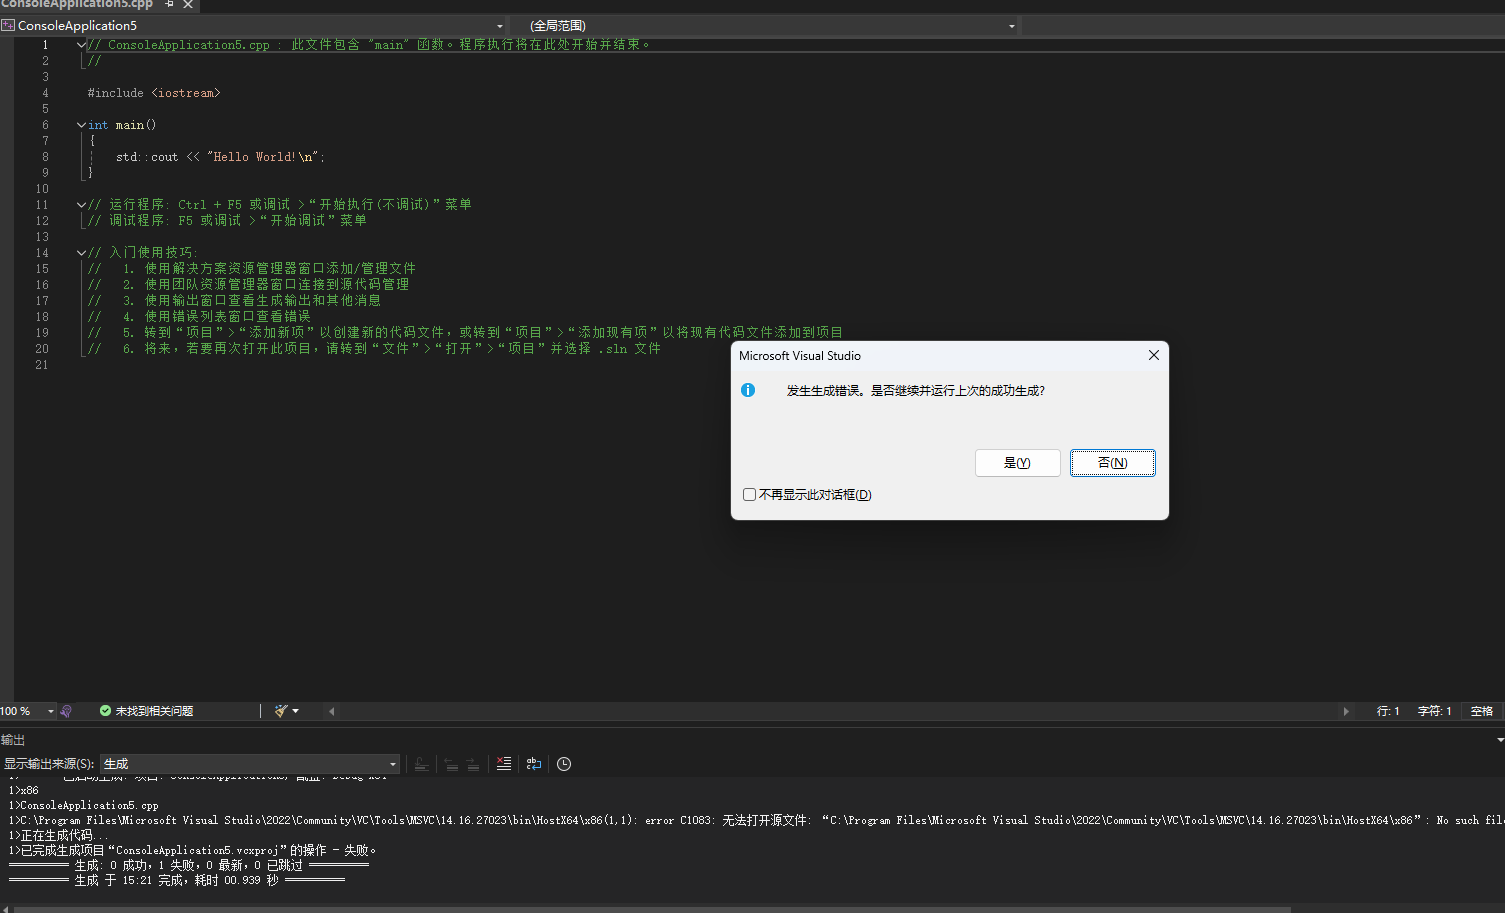Click the find message in code icon
Screen dimensions: 1505x913
point(422,764)
